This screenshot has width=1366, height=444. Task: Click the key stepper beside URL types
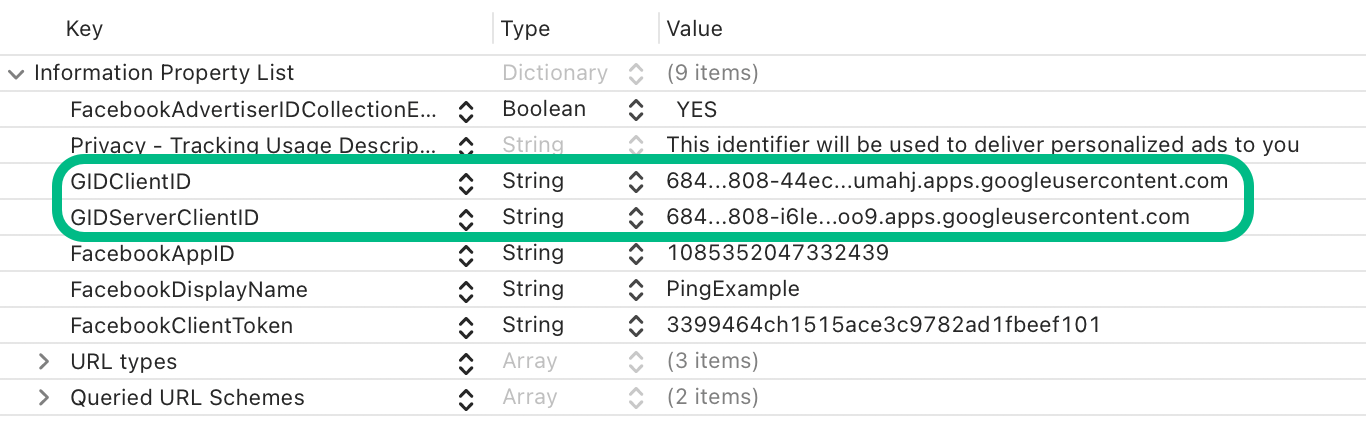(x=465, y=362)
